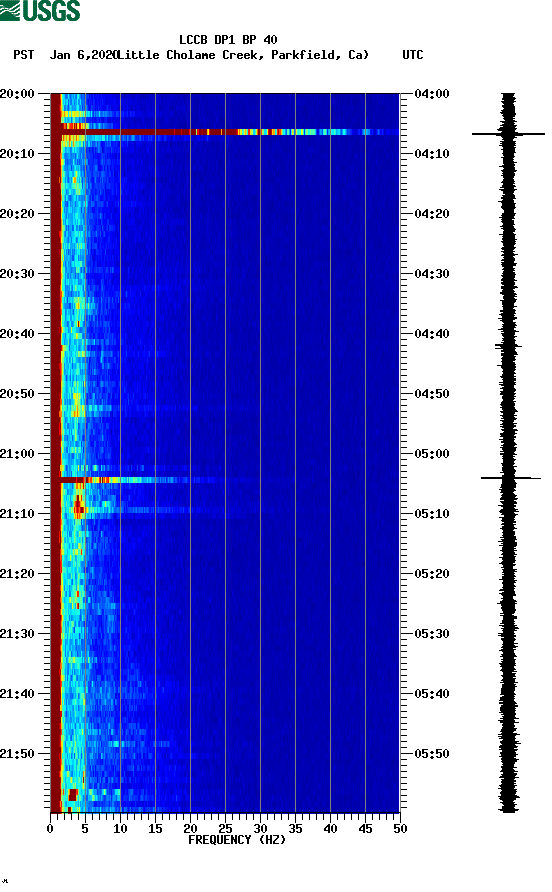Click the '20:10' PST time label
552x892 pixels.
(x=17, y=154)
